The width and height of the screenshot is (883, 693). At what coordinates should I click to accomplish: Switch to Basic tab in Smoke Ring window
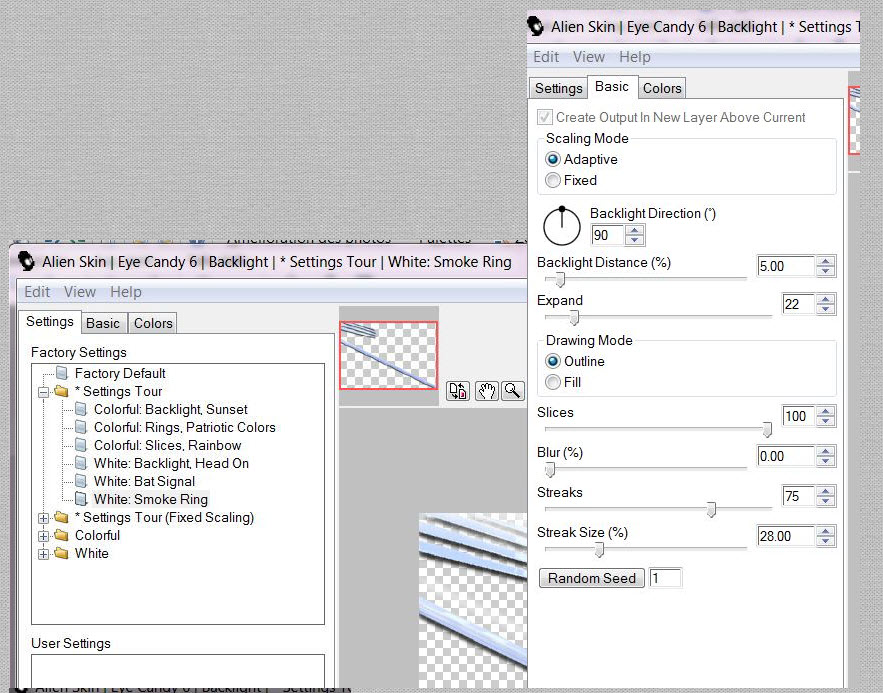(103, 323)
